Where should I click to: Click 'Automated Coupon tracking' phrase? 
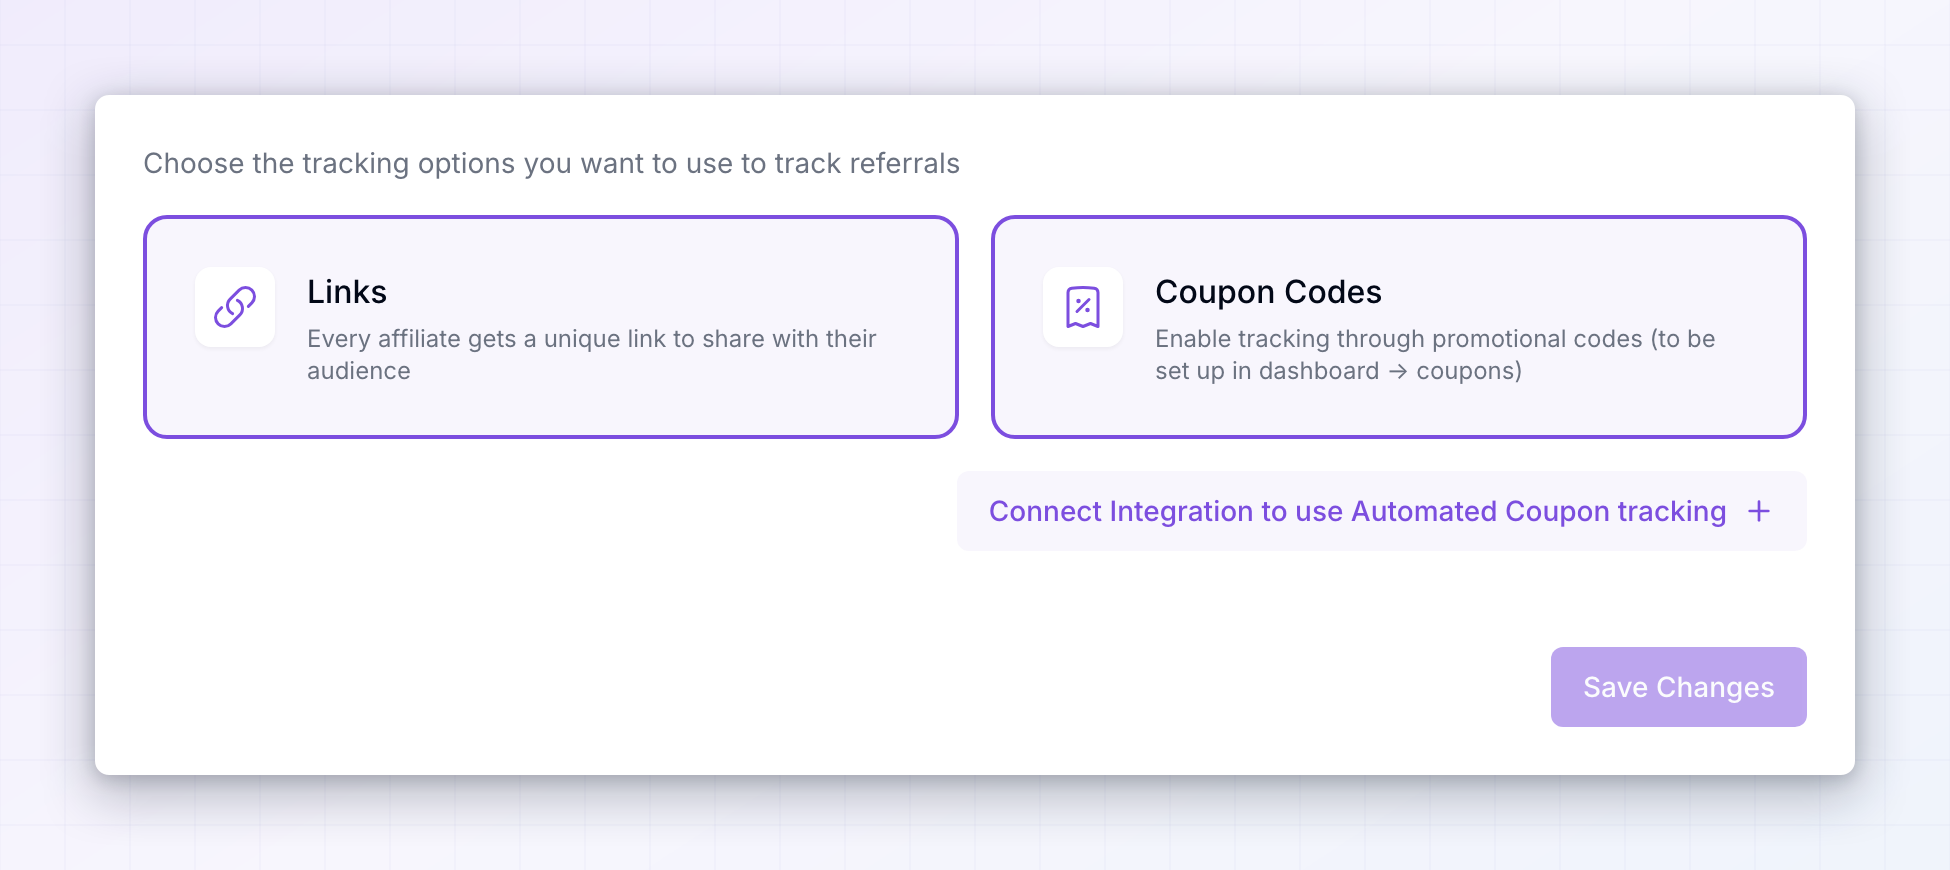point(1539,511)
